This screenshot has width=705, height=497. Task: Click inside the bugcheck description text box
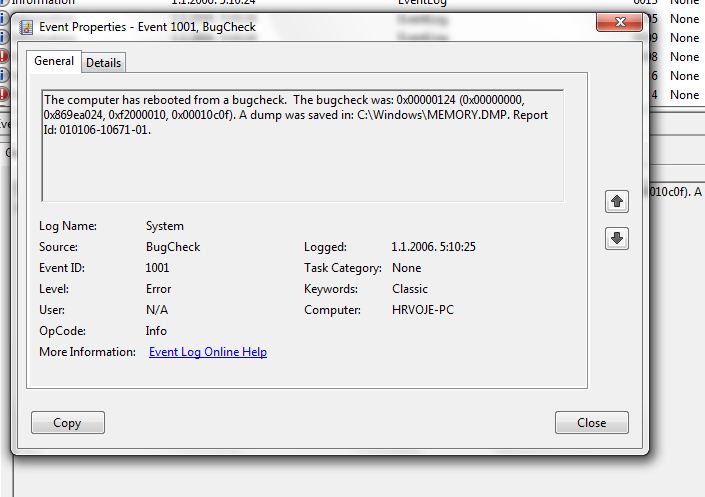pos(303,146)
